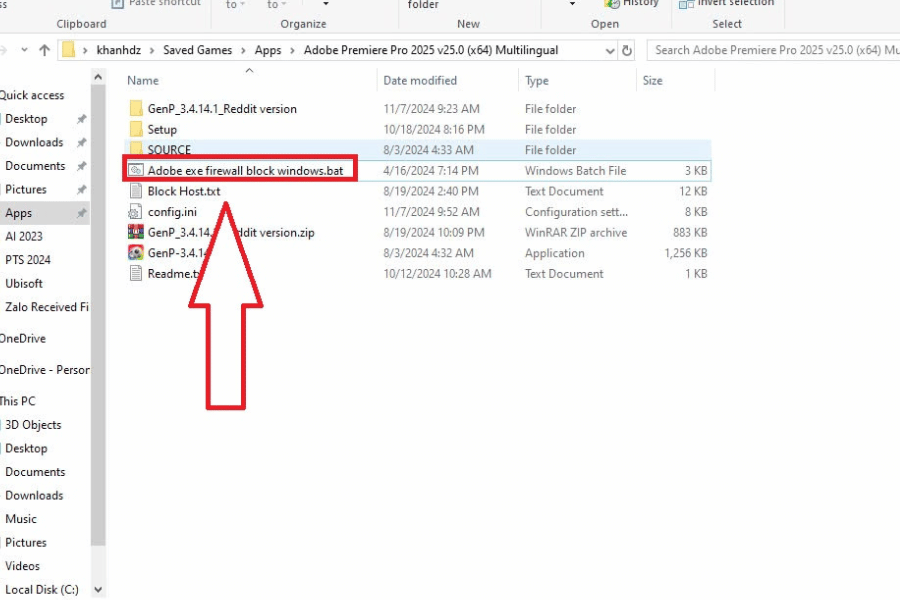Image resolution: width=900 pixels, height=600 pixels.
Task: Select the Readme text file icon
Action: 136,274
